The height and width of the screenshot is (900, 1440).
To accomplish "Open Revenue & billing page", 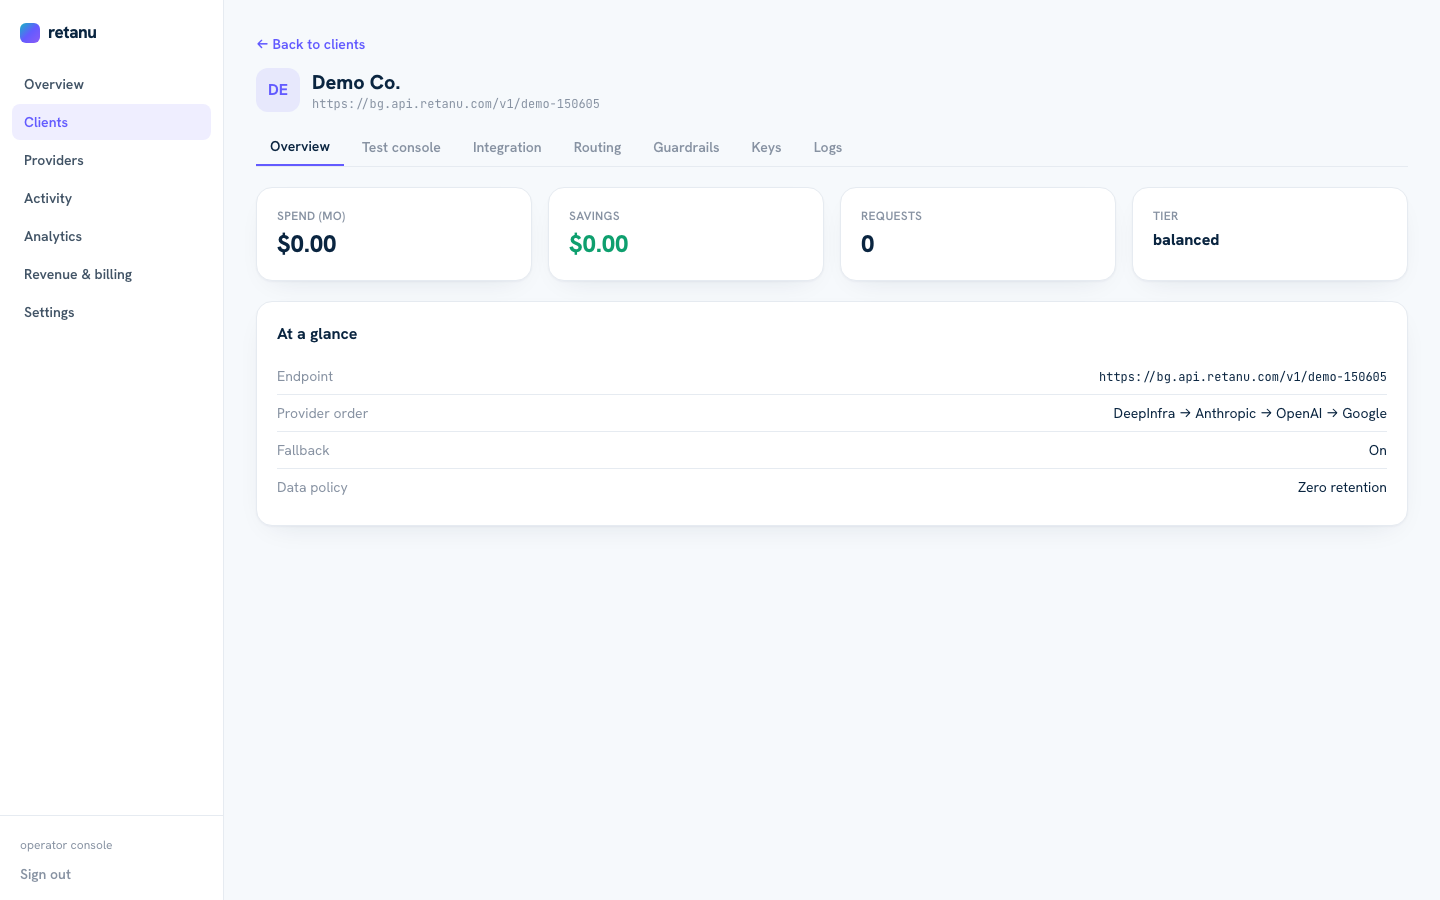I will point(111,274).
